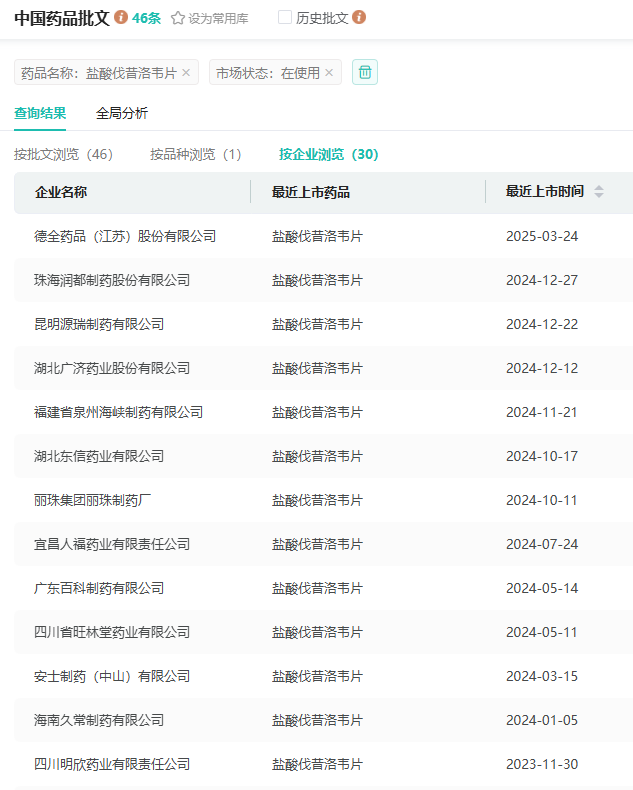This screenshot has height=790, width=633.
Task: Switch to 按品种浏览 (1) view
Action: tap(196, 154)
